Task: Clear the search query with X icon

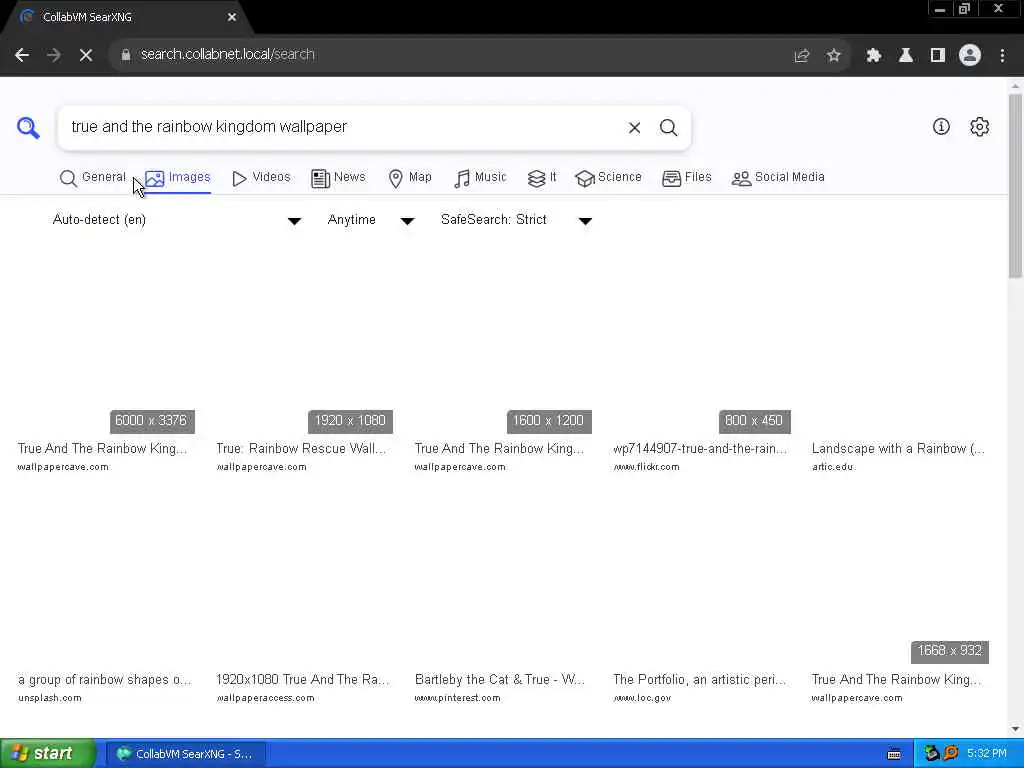Action: click(634, 128)
